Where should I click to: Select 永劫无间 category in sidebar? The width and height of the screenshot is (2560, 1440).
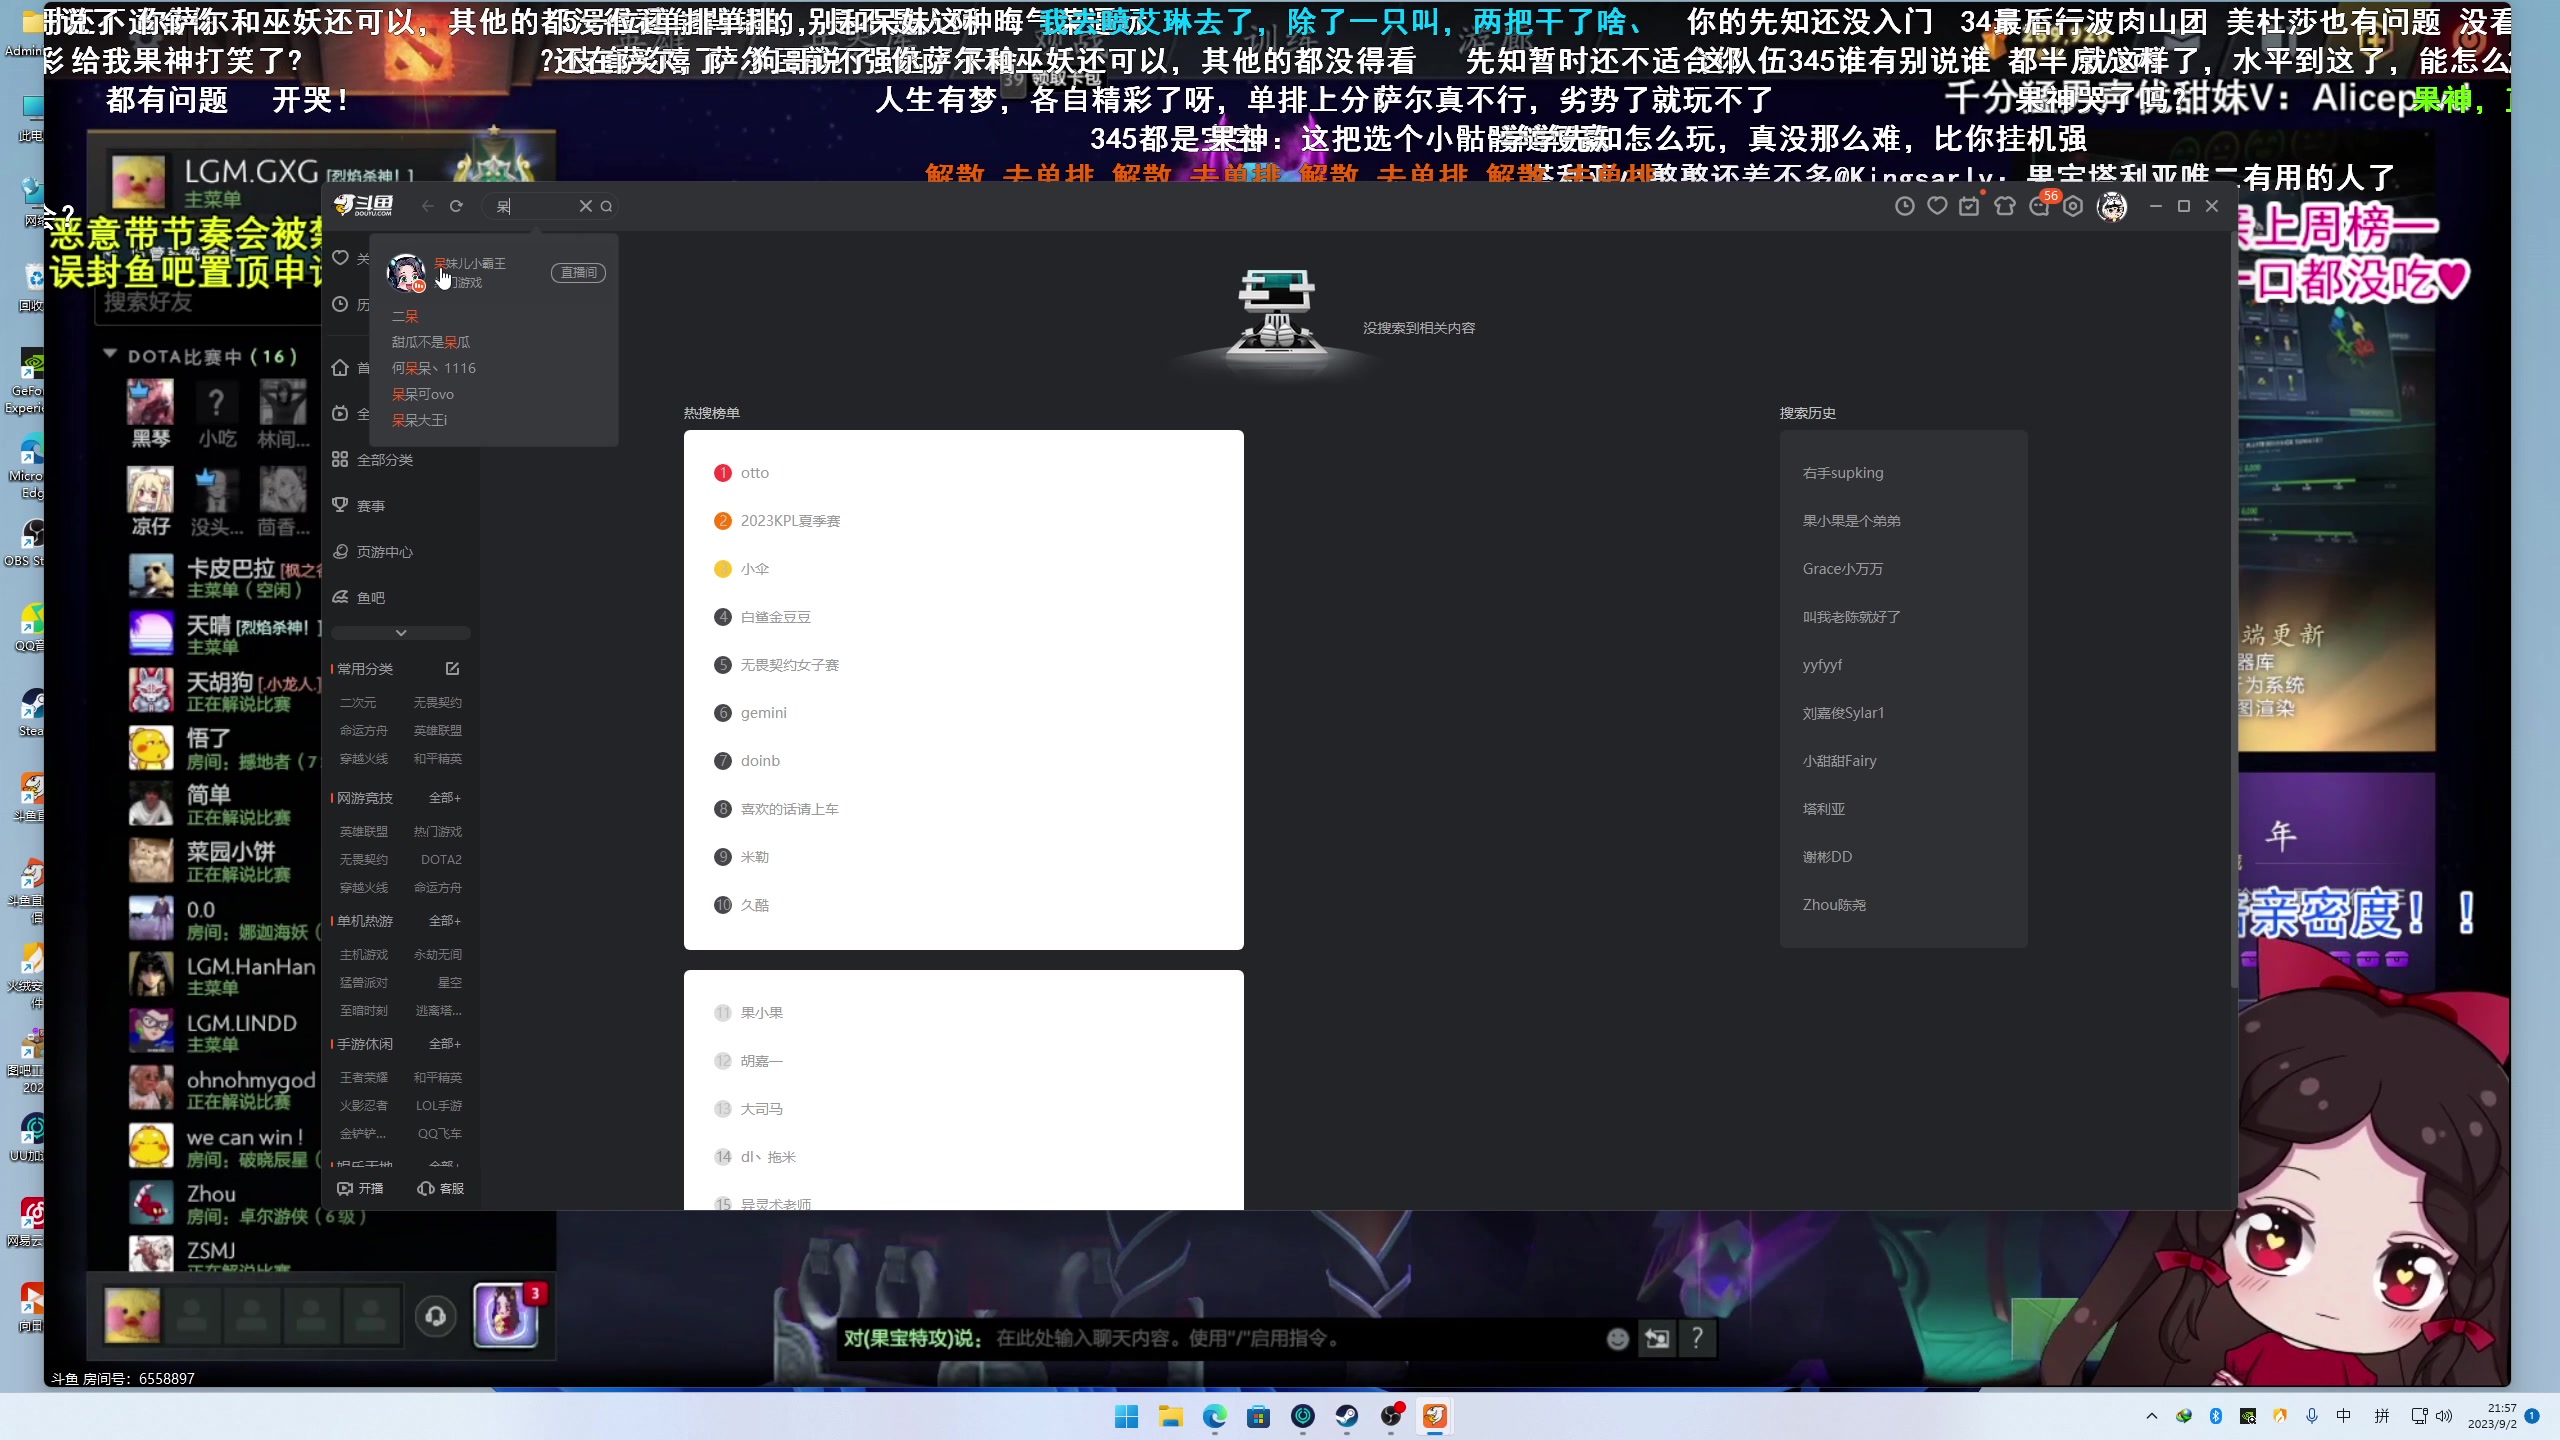(438, 955)
